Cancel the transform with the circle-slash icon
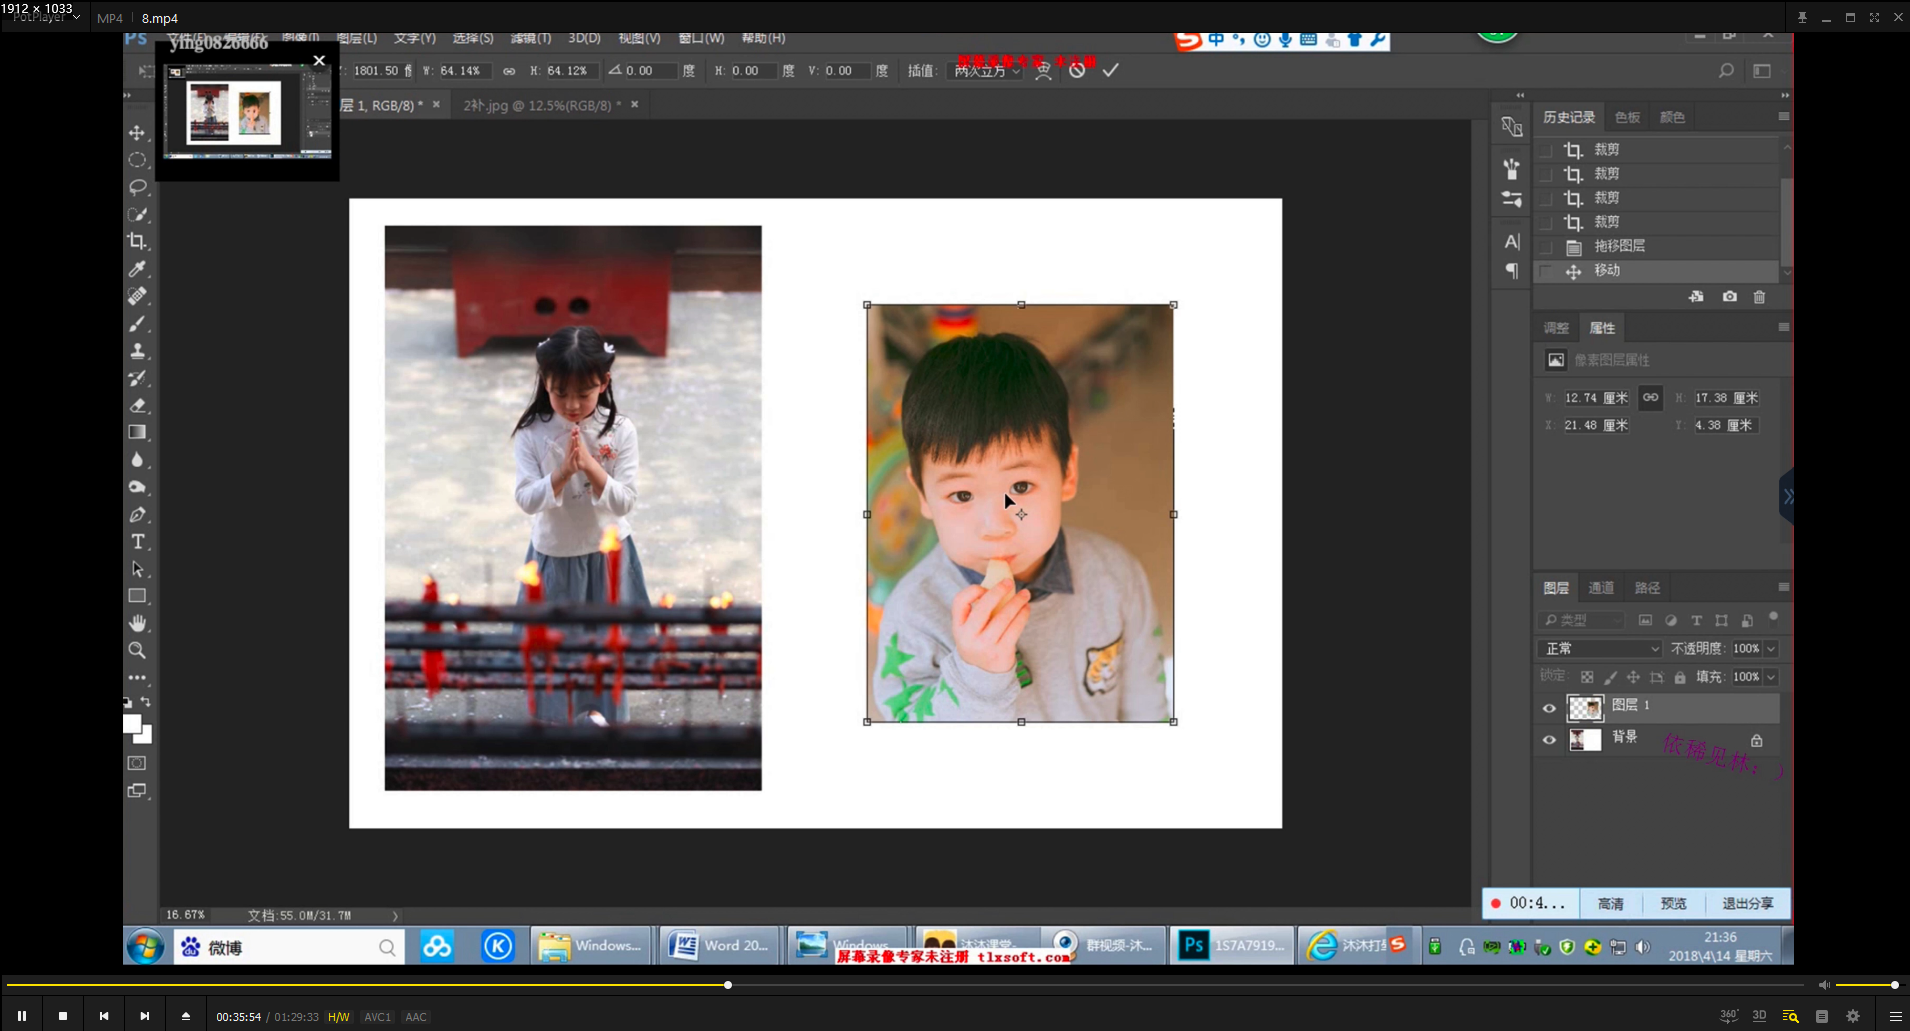 click(x=1077, y=70)
